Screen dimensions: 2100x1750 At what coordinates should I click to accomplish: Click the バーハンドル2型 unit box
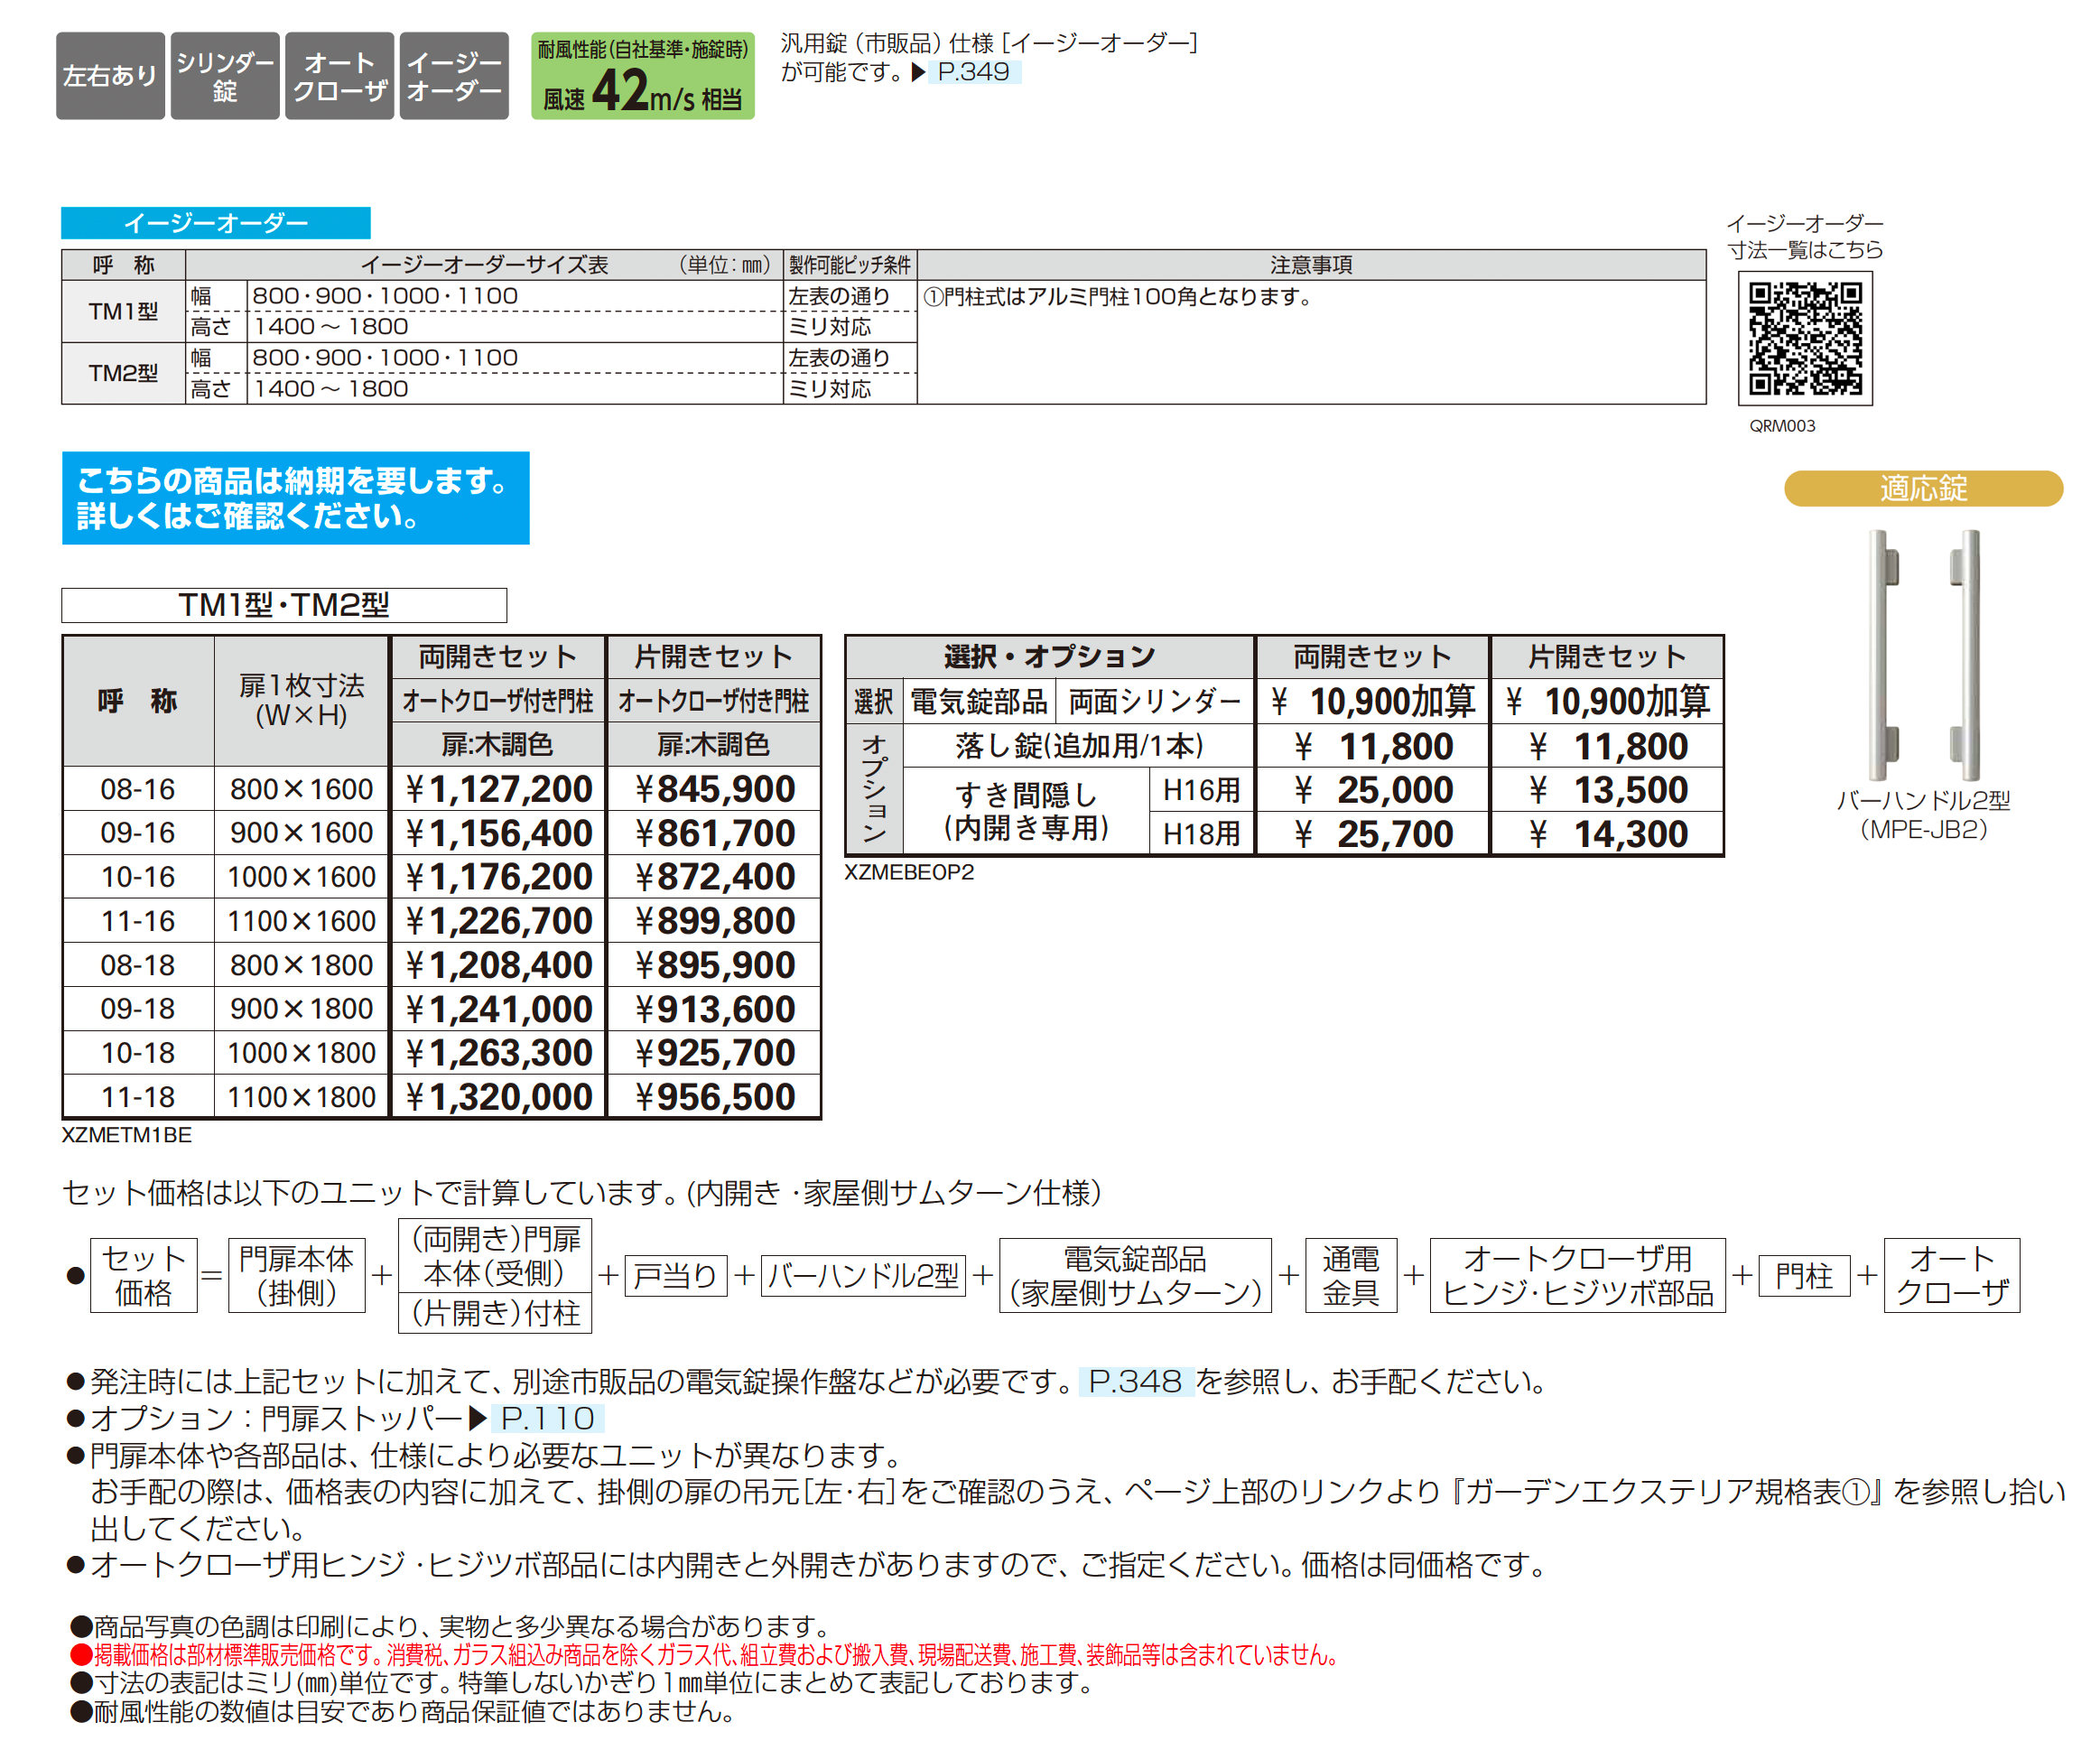pos(863,1276)
